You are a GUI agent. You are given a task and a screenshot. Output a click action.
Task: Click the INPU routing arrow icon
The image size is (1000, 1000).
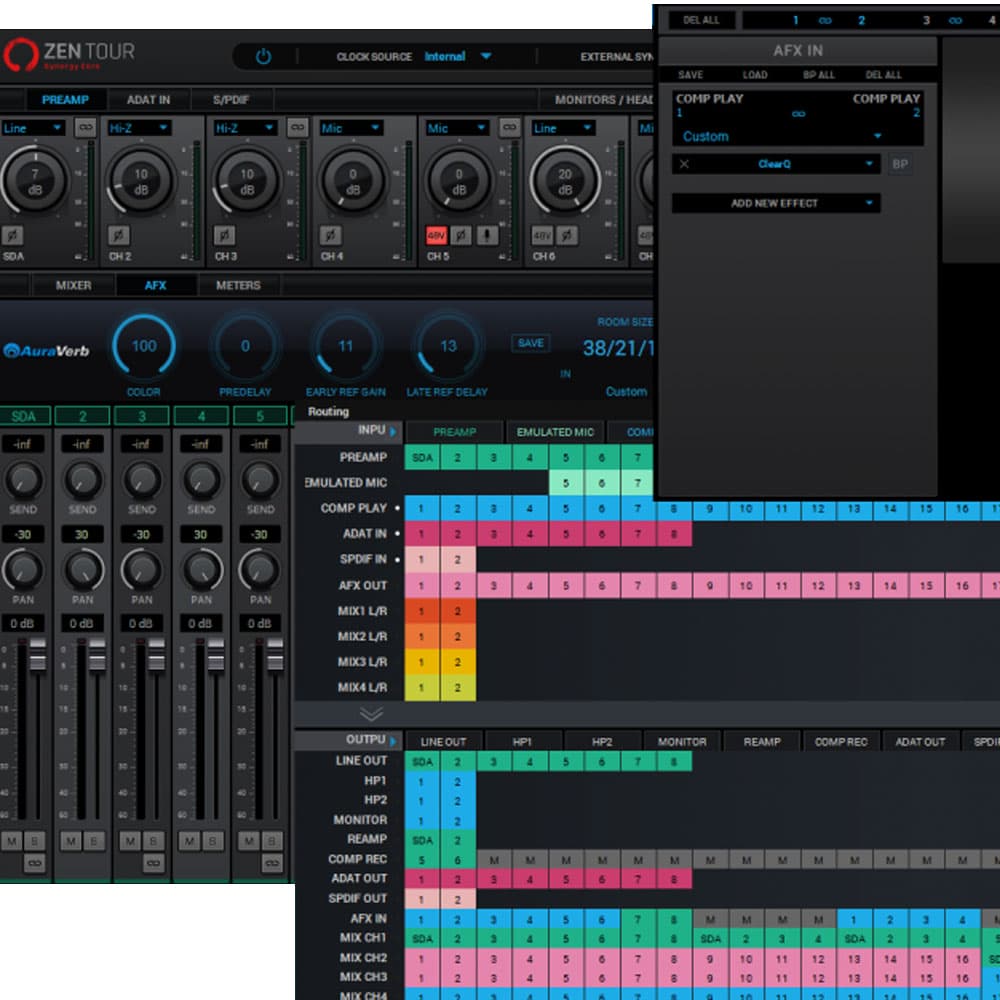393,432
